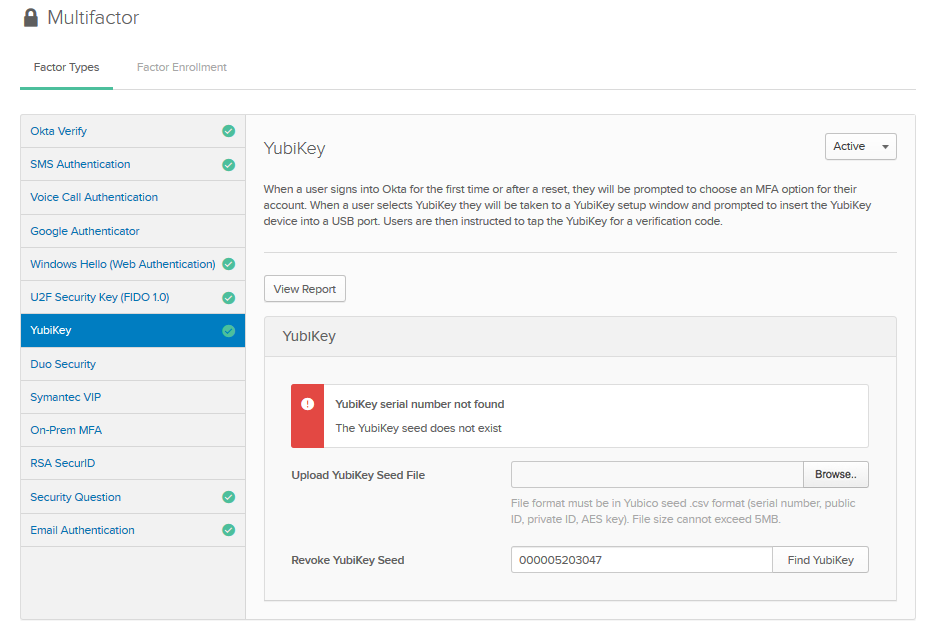The height and width of the screenshot is (621, 928).
Task: Click the green checkmark next to SMS Authentication
Action: pyautogui.click(x=228, y=165)
